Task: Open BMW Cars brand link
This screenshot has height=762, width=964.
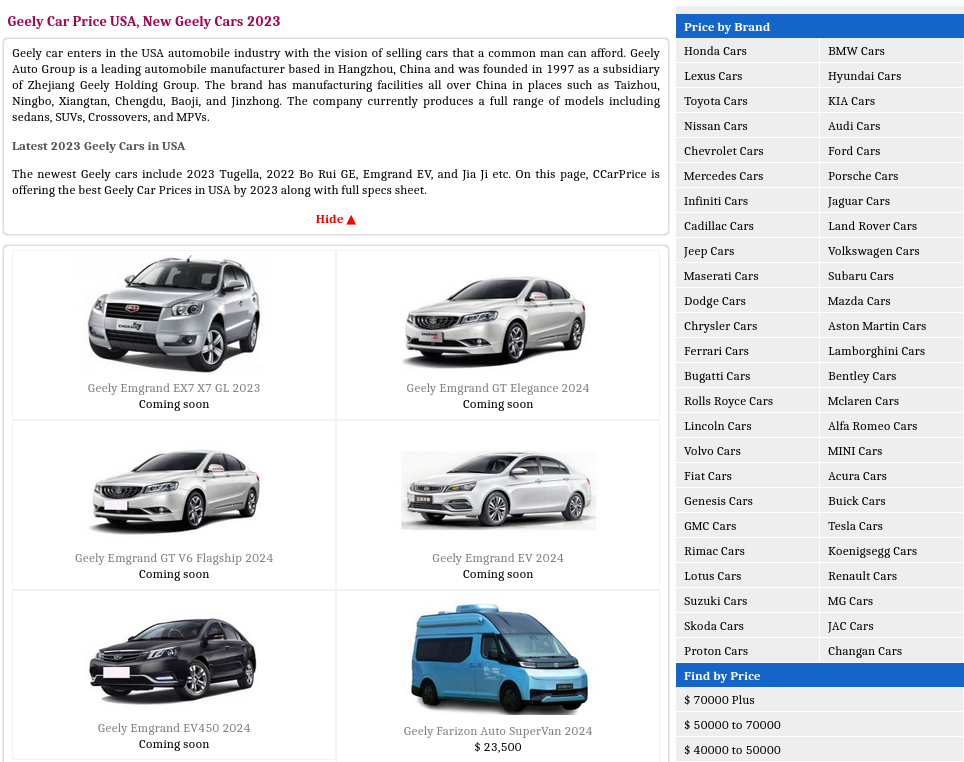Action: point(856,51)
